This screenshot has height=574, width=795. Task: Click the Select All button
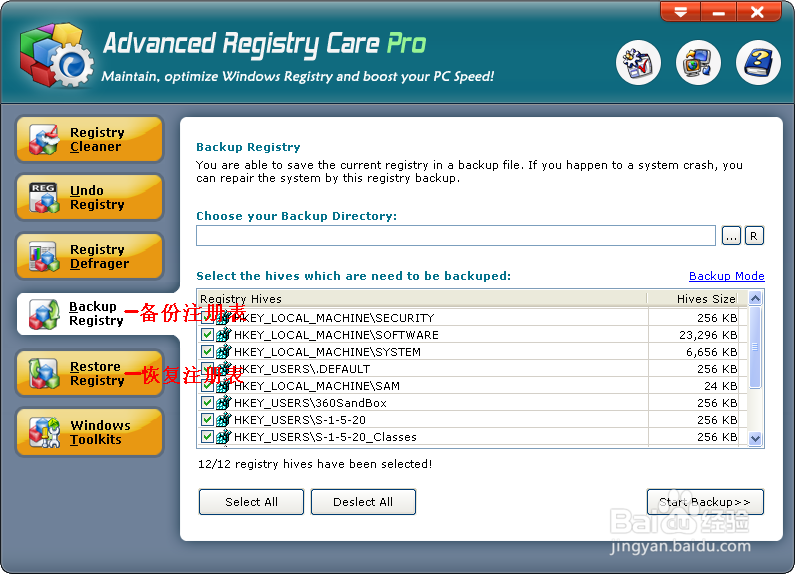pyautogui.click(x=251, y=502)
